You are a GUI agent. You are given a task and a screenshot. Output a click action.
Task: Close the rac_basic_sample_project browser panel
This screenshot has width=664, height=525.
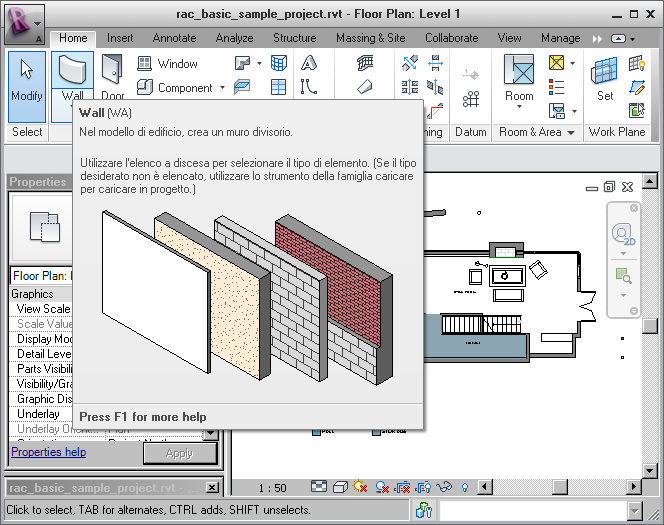pos(212,487)
